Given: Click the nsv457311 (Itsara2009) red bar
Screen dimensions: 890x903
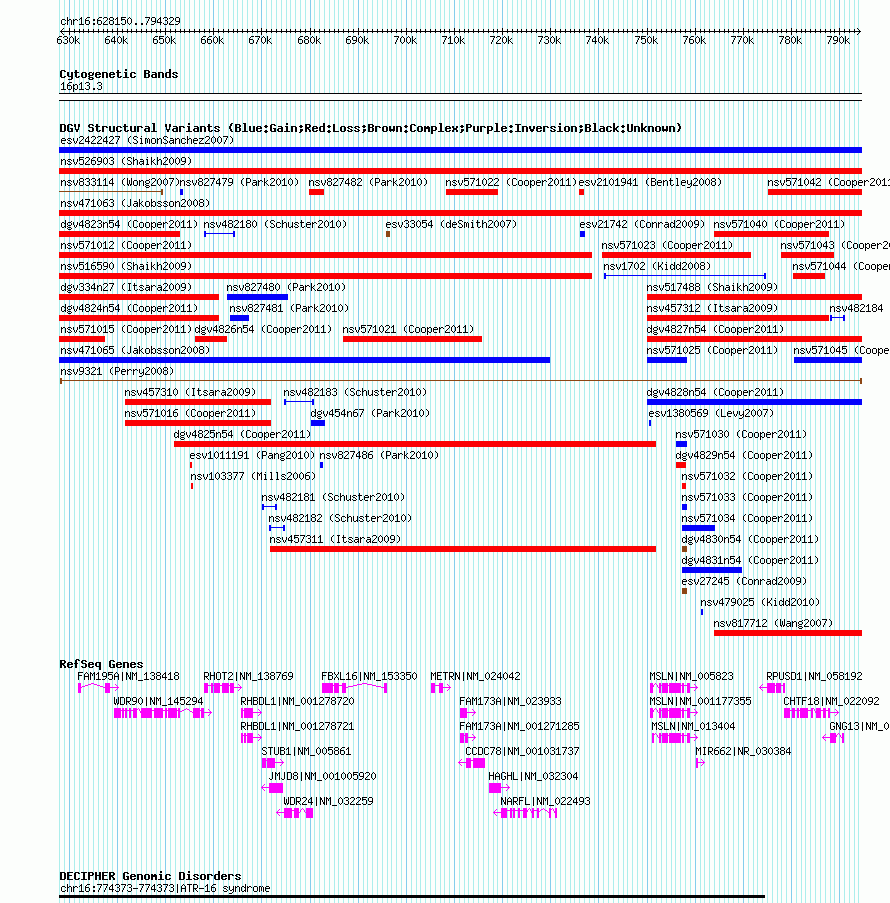Looking at the screenshot, I should coord(463,549).
